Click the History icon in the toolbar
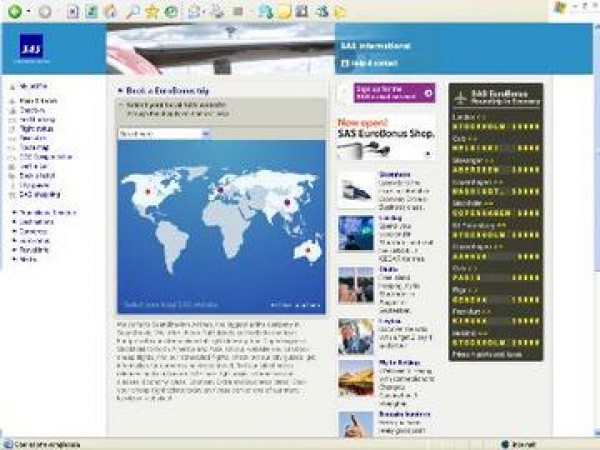The width and height of the screenshot is (600, 450). [x=172, y=11]
